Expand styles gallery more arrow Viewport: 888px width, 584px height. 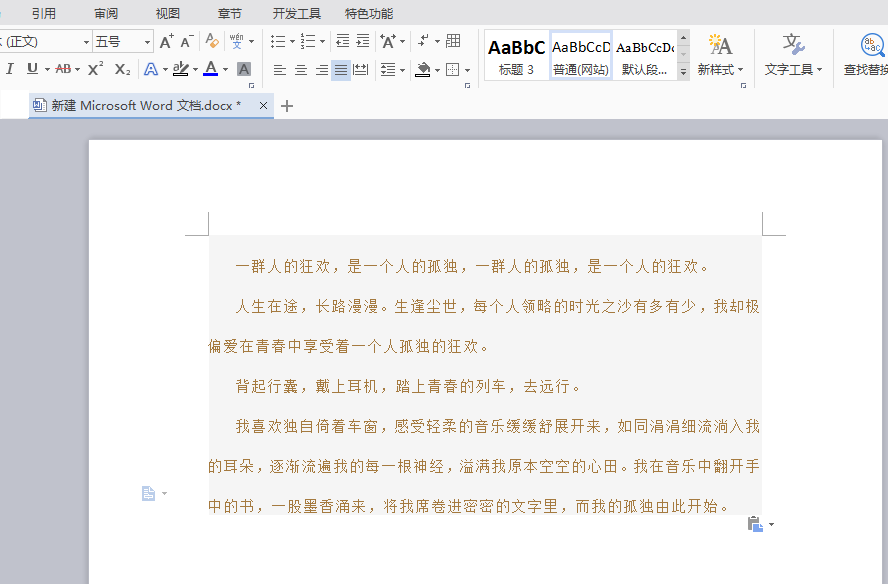pyautogui.click(x=684, y=72)
